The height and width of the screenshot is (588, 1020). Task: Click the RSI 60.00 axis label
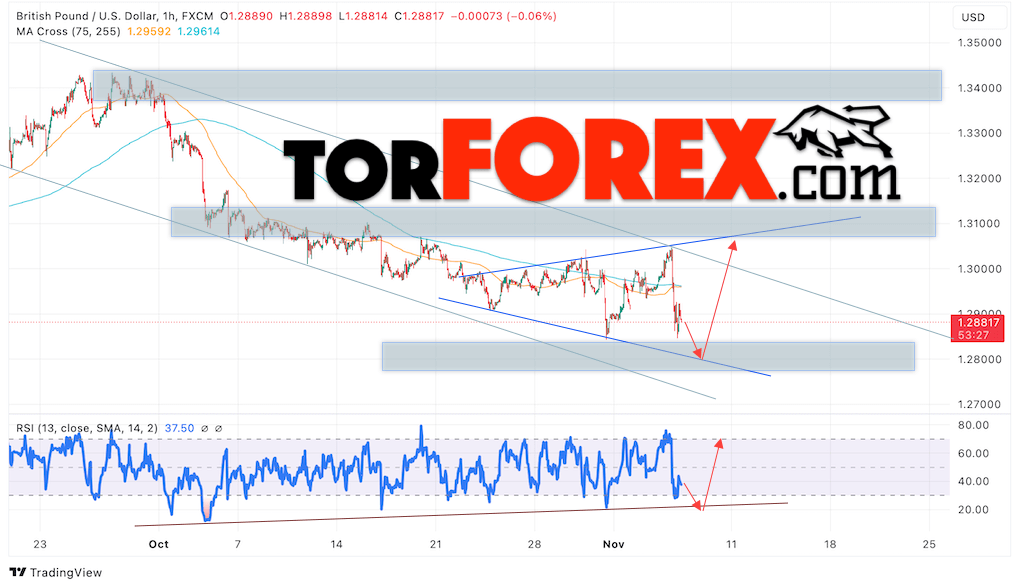coord(973,453)
